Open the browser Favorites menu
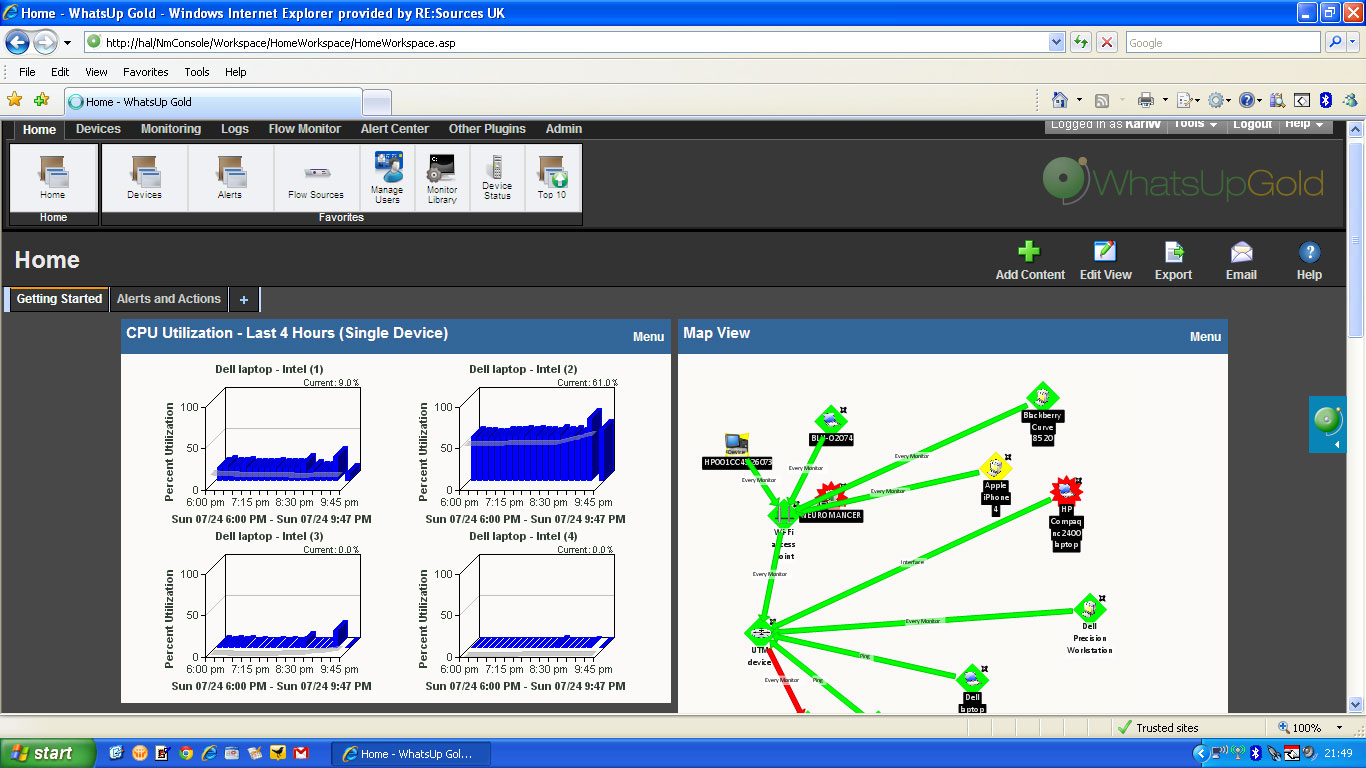1366x768 pixels. click(146, 72)
